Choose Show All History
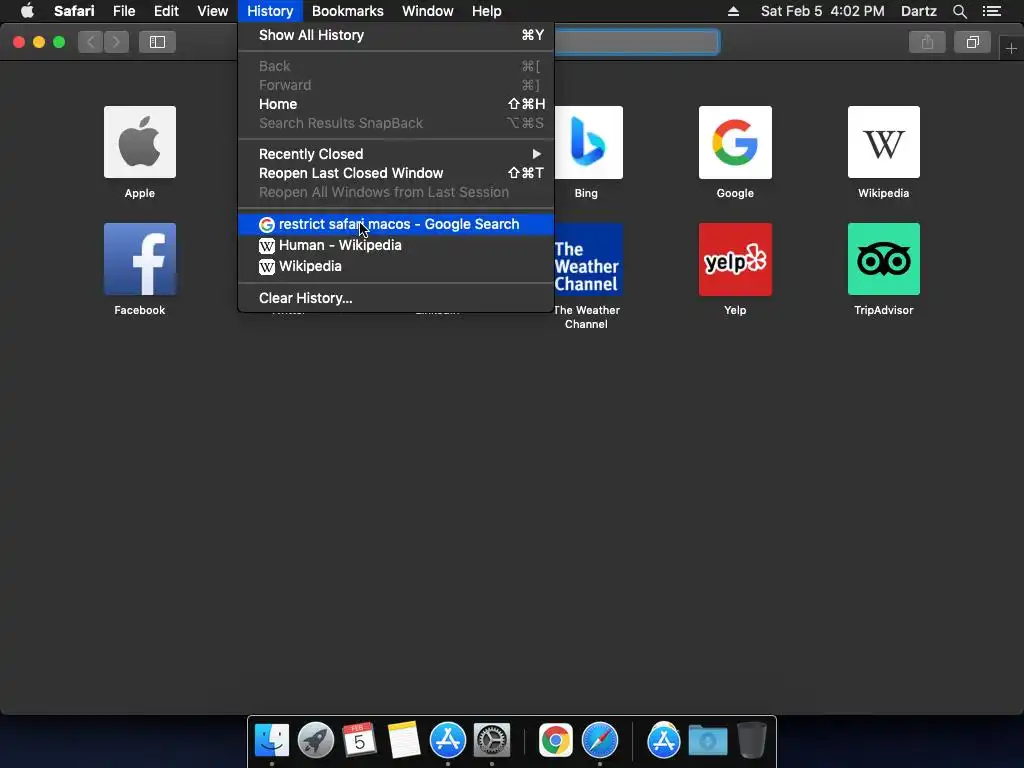Viewport: 1024px width, 768px height. [396, 35]
